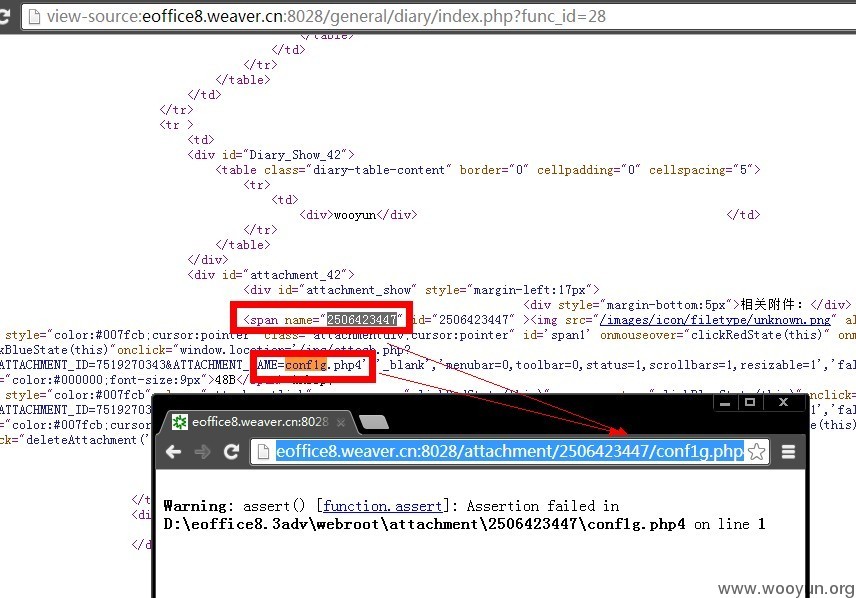Click cellspacing="5" attribute text
The width and height of the screenshot is (856, 598).
700,170
